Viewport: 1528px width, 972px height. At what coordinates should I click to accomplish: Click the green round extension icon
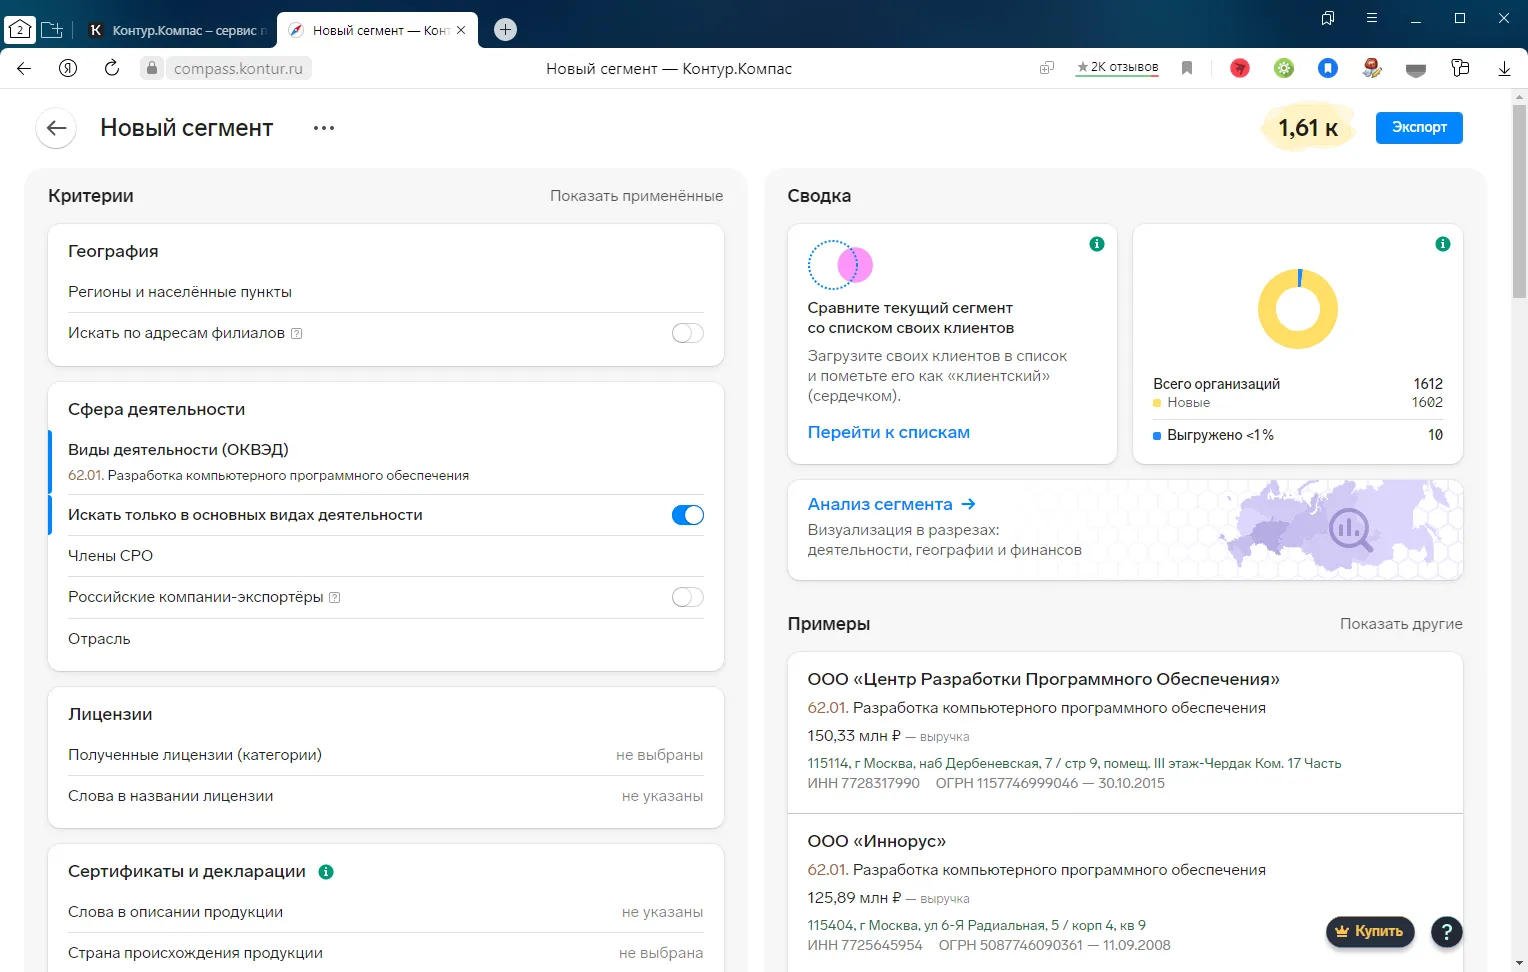(1284, 68)
